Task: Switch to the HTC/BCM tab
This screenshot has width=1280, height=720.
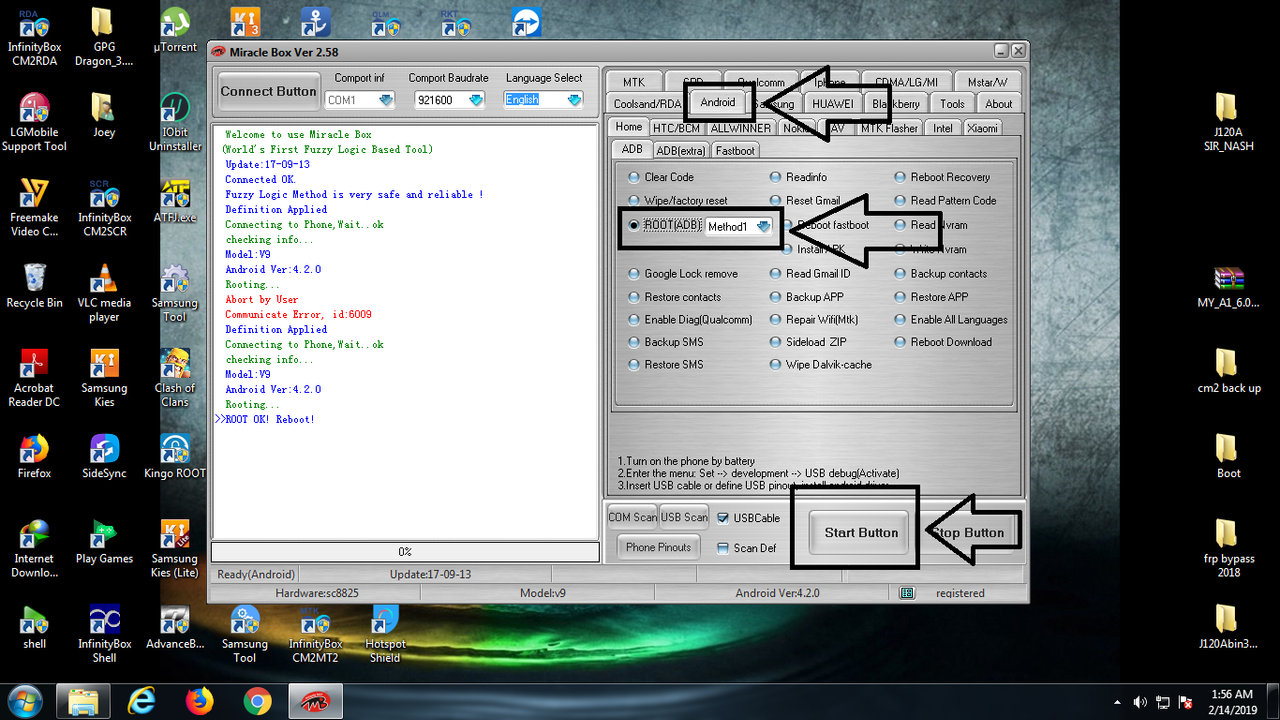Action: pyautogui.click(x=676, y=128)
